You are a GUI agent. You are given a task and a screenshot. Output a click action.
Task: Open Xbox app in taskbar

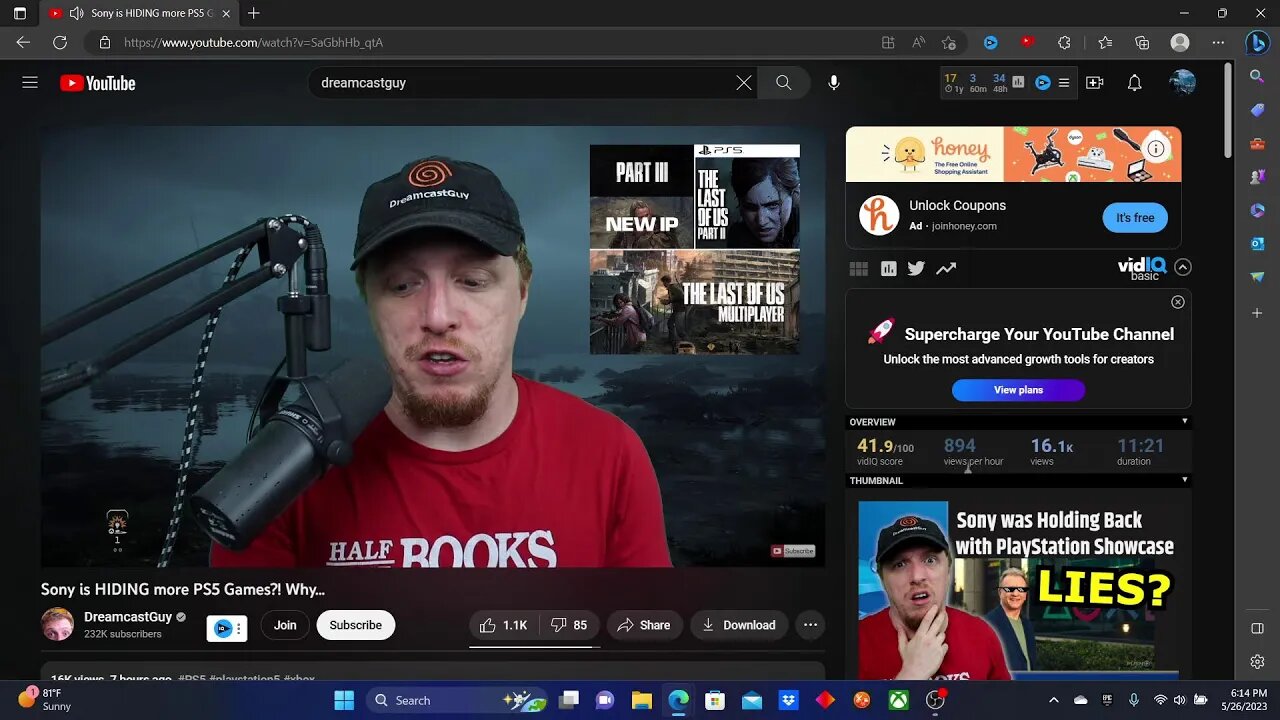point(899,700)
